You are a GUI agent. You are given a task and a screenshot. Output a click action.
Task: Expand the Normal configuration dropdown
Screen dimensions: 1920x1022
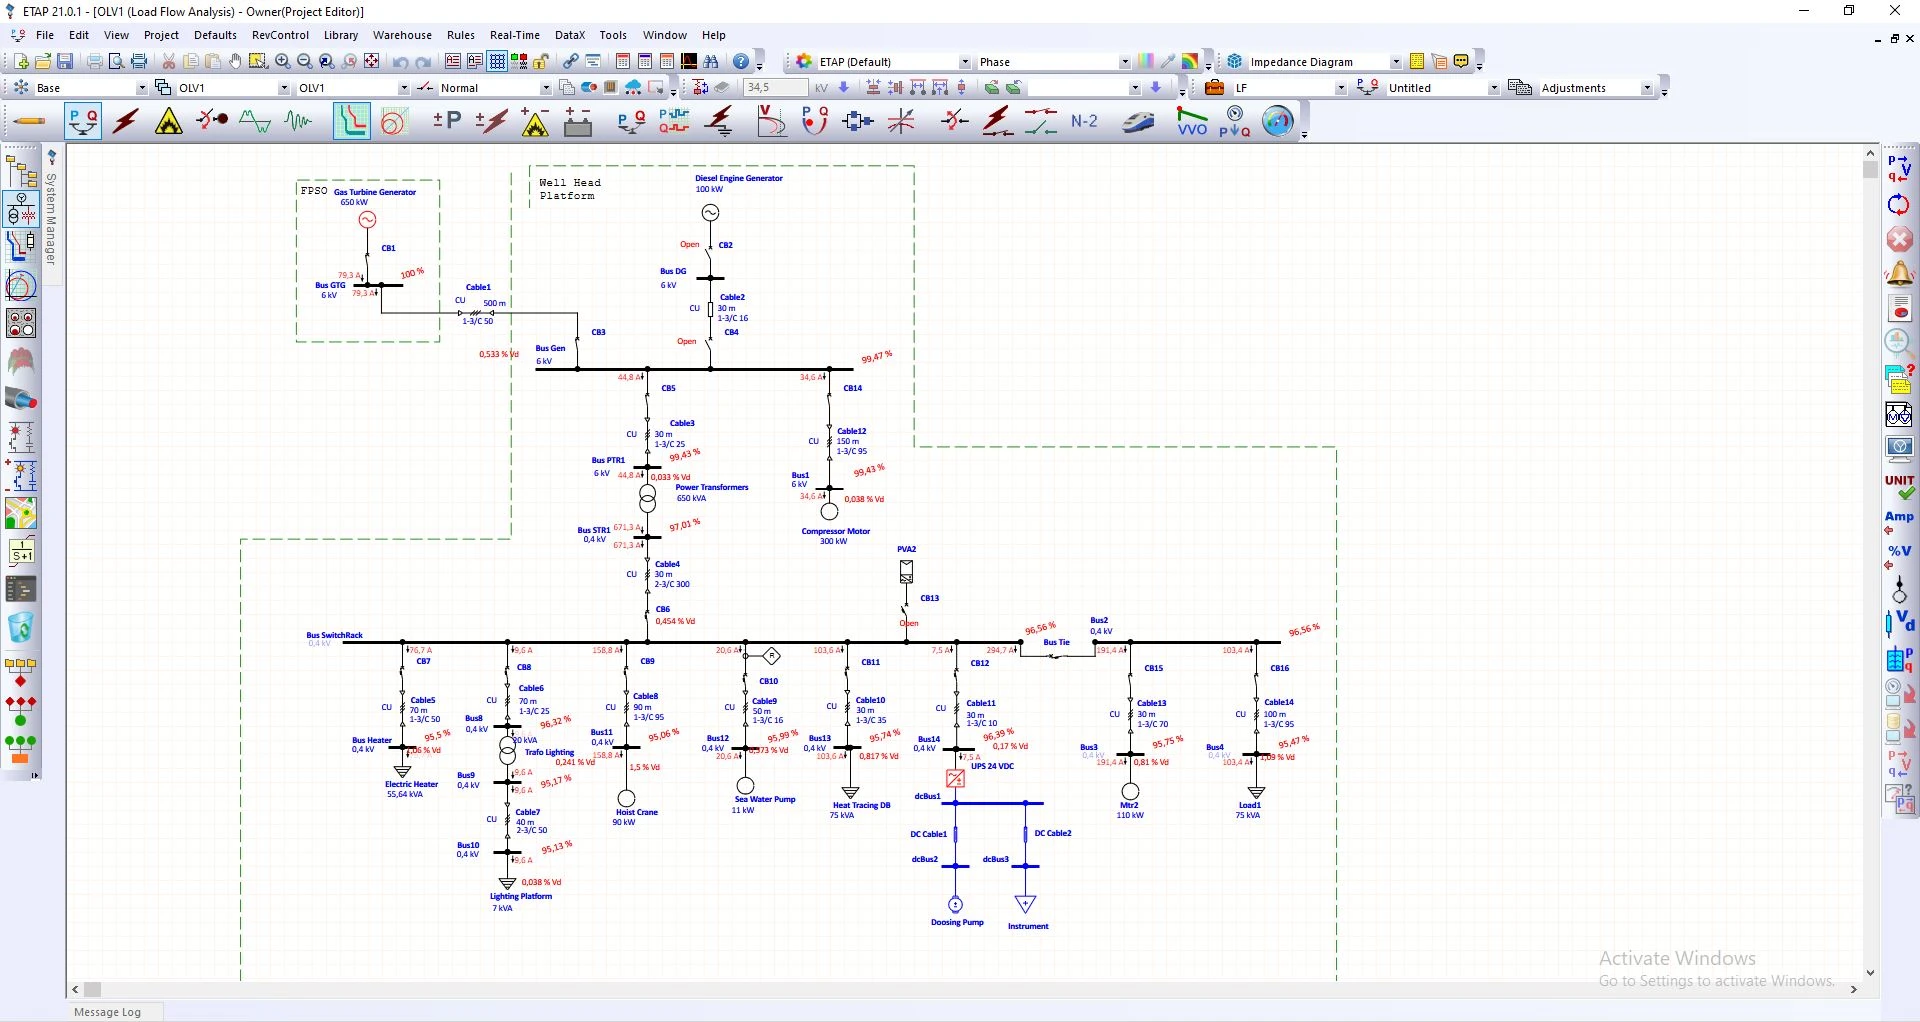545,88
